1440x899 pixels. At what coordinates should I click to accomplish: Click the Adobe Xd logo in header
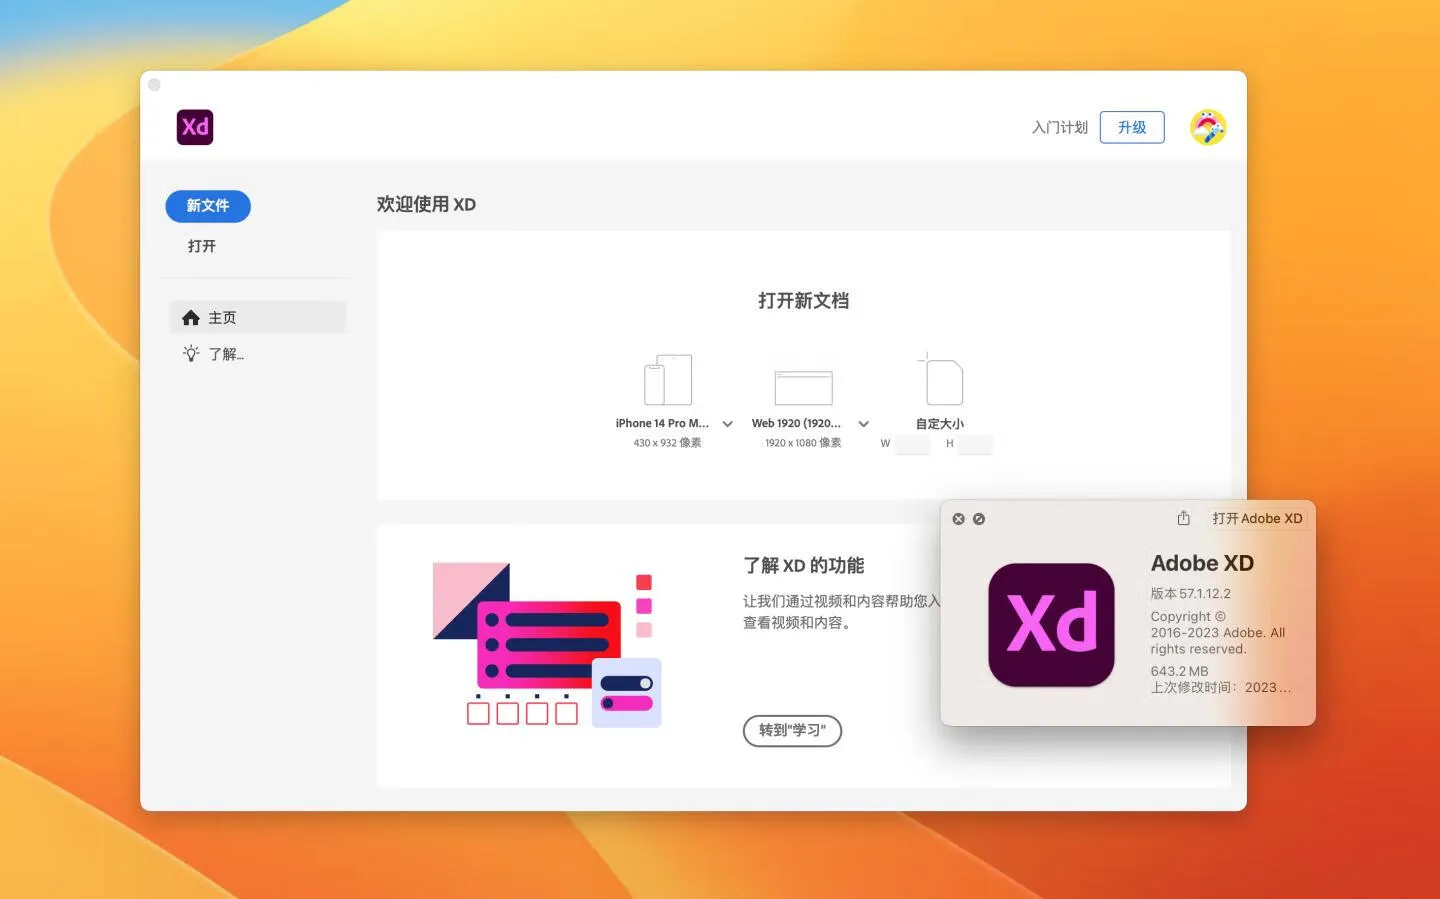195,127
